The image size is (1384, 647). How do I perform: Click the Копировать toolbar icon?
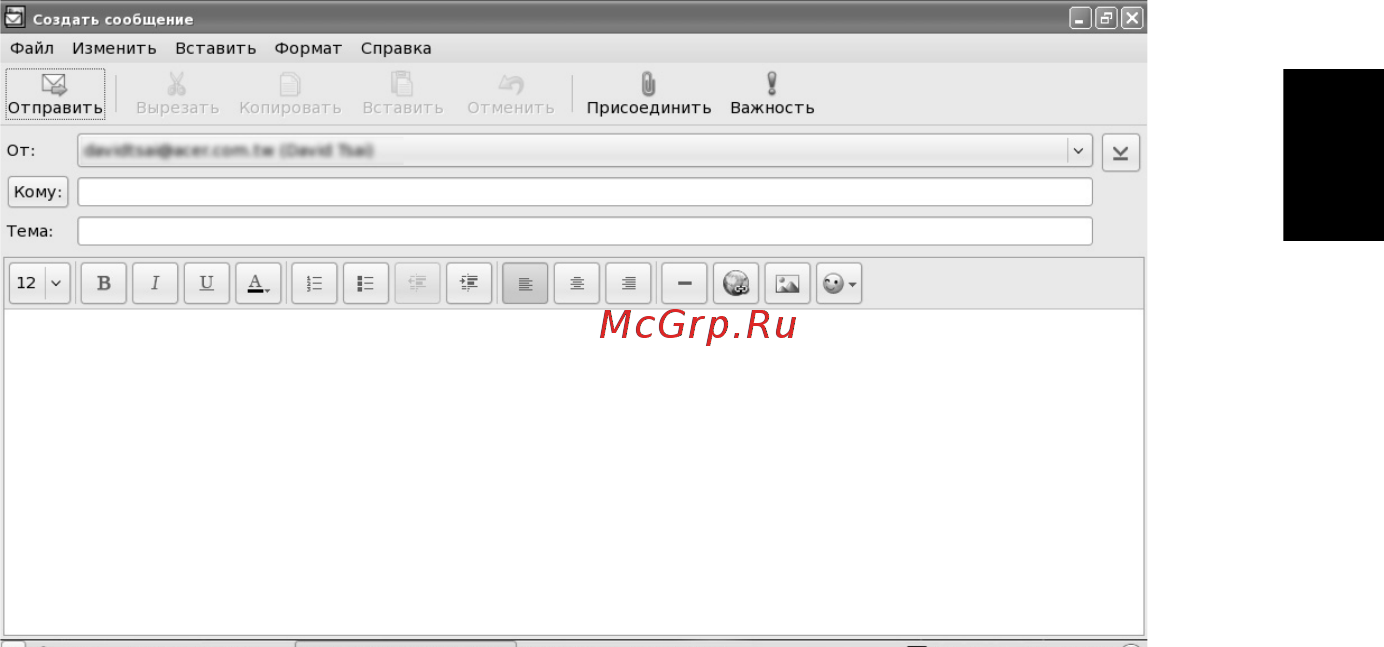(289, 83)
